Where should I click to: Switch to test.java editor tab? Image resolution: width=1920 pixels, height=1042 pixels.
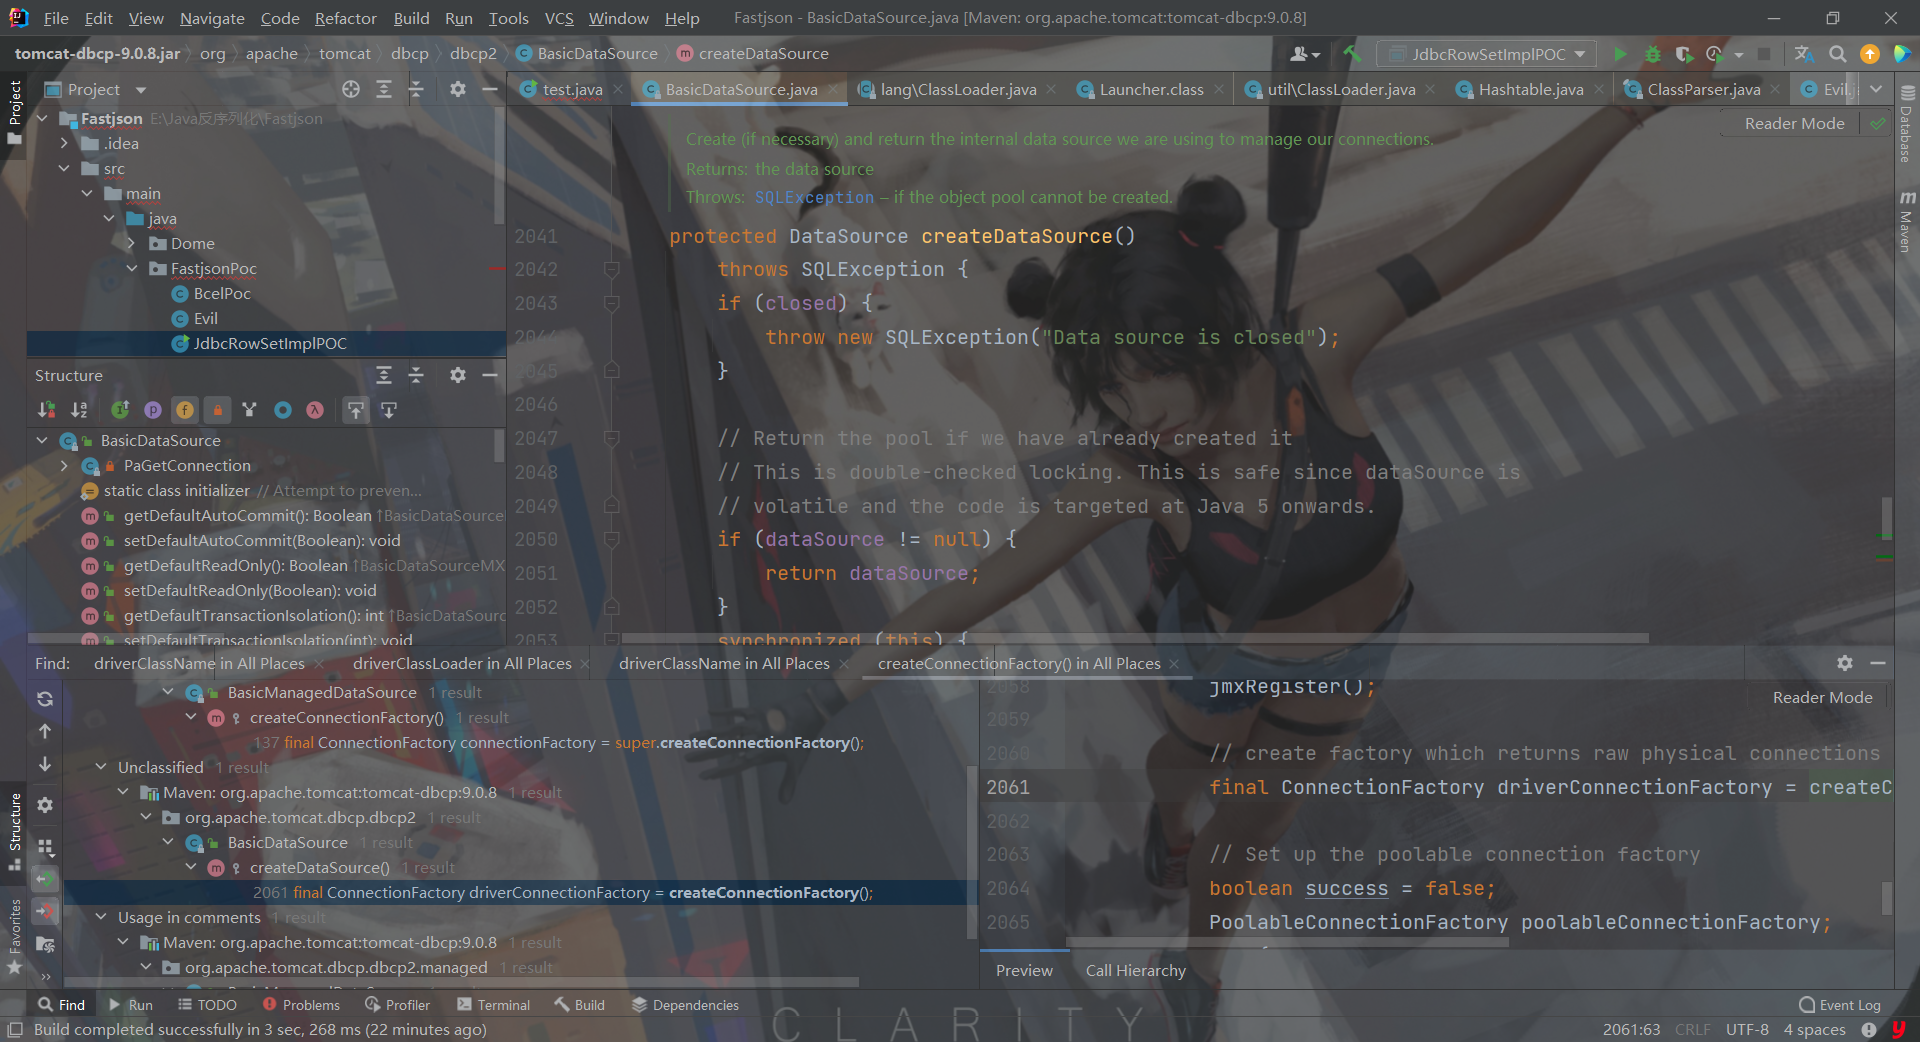571,89
